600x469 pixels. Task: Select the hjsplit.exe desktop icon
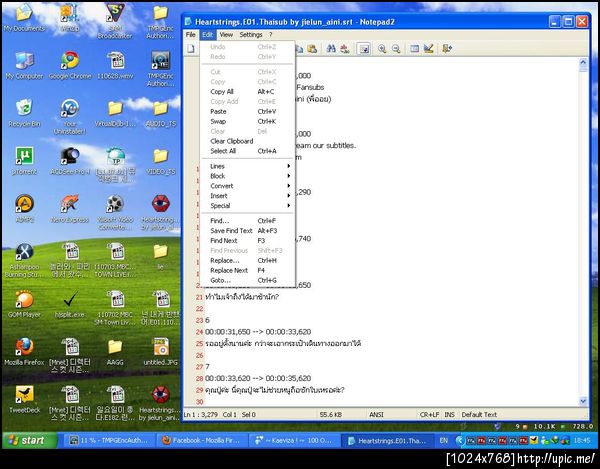click(x=70, y=303)
